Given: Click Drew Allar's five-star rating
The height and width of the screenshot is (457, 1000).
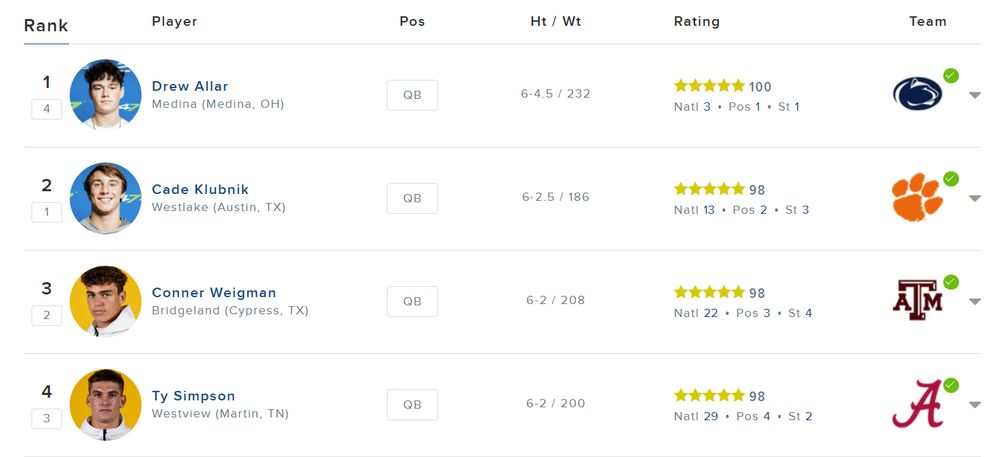Looking at the screenshot, I should click(x=709, y=86).
